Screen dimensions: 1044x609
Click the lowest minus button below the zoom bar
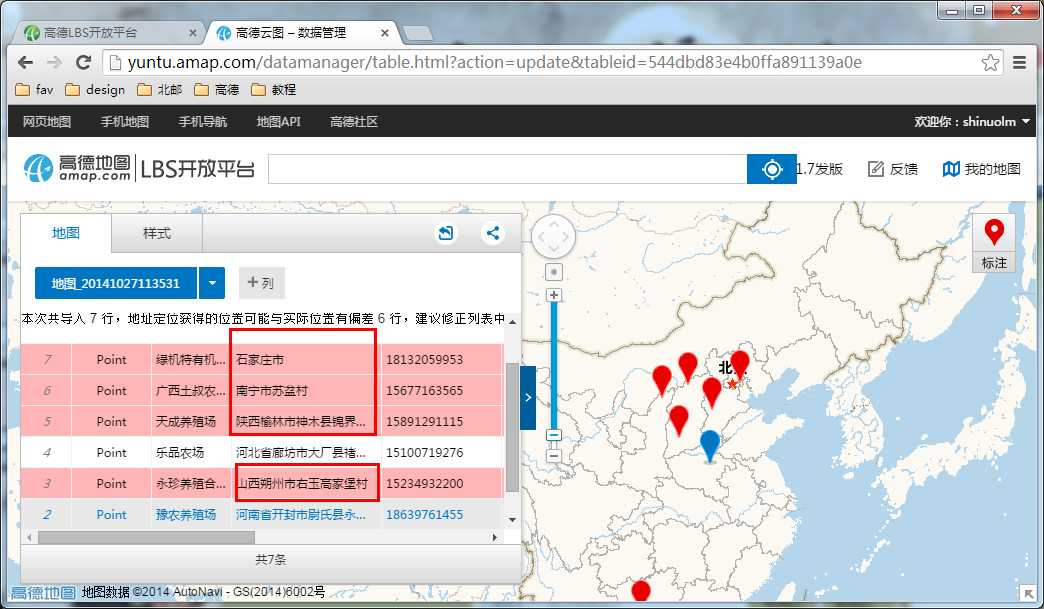553,456
